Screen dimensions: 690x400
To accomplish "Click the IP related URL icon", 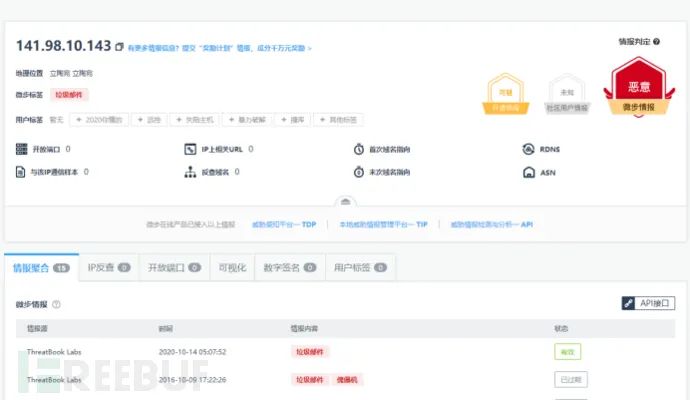I will pos(190,149).
